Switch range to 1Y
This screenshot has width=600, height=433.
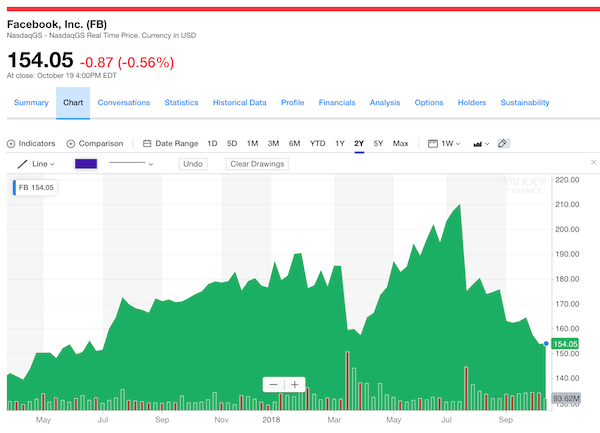click(340, 143)
